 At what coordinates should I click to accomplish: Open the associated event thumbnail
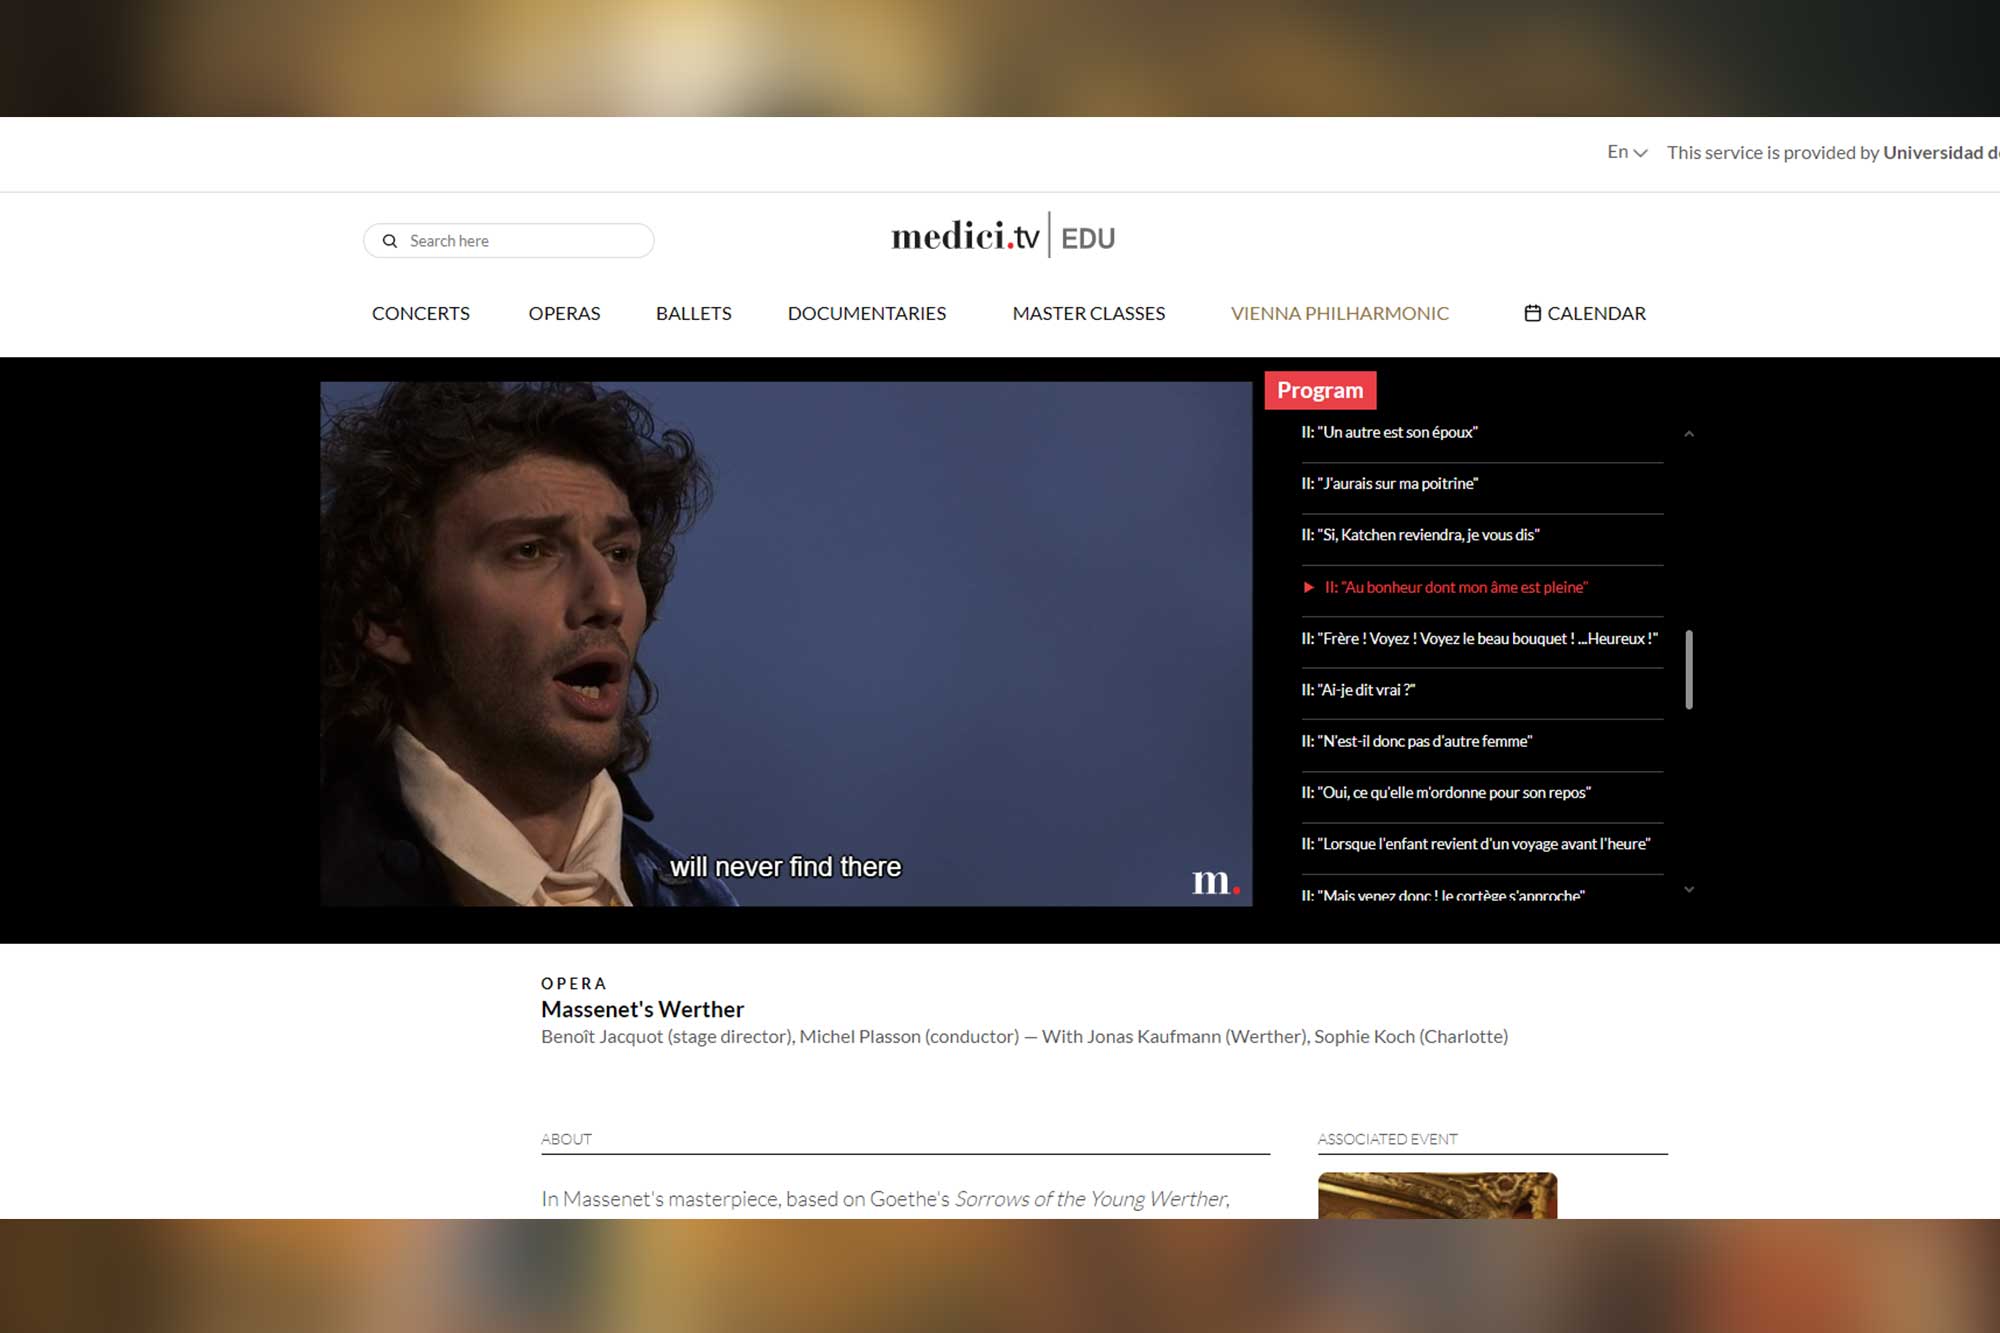coord(1437,1196)
